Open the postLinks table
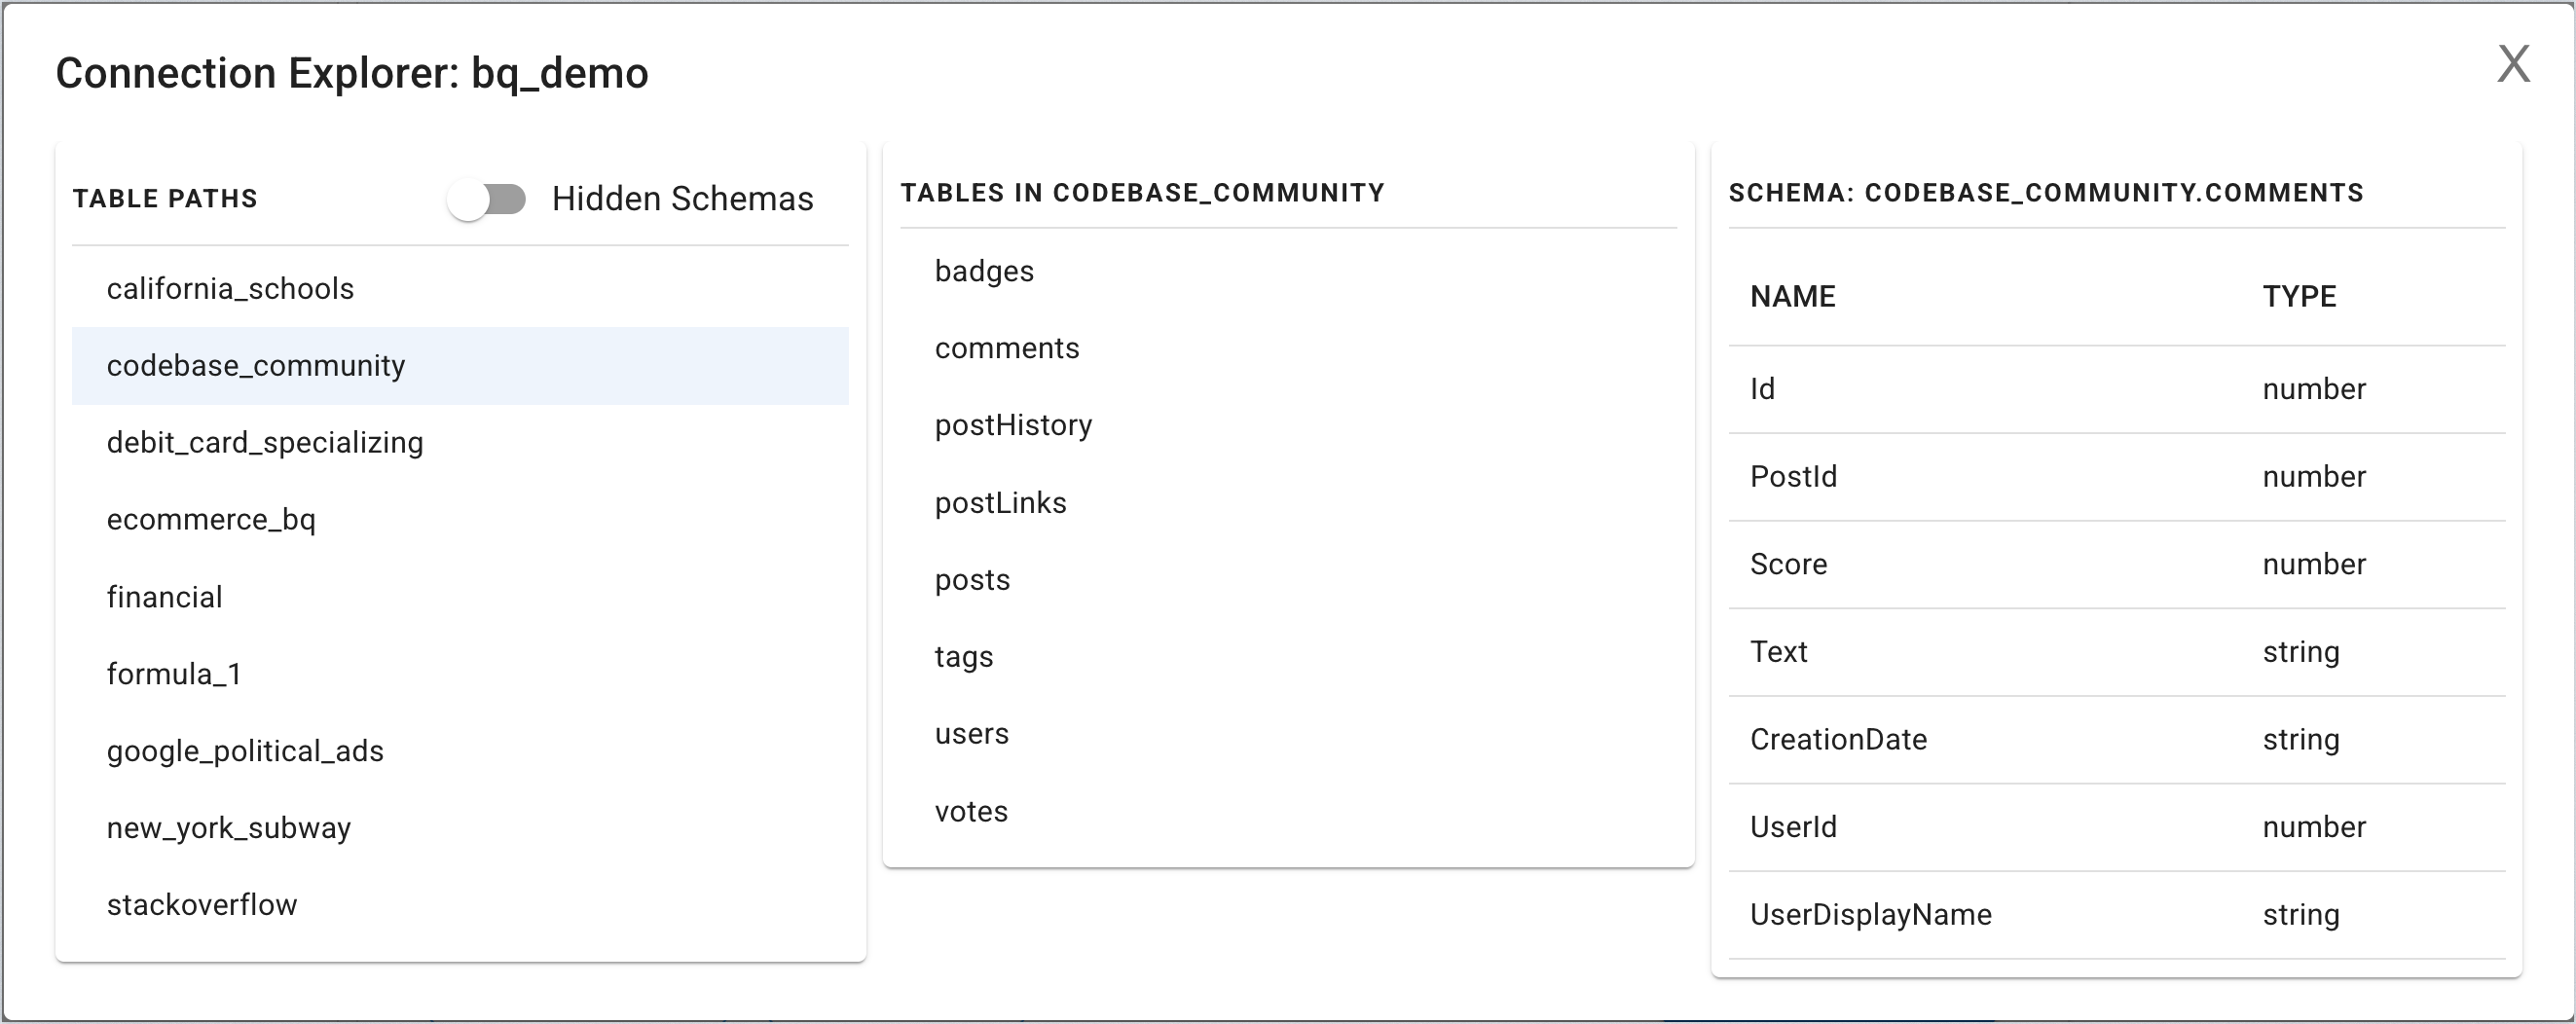Screen dimensions: 2576x1024 point(1000,503)
